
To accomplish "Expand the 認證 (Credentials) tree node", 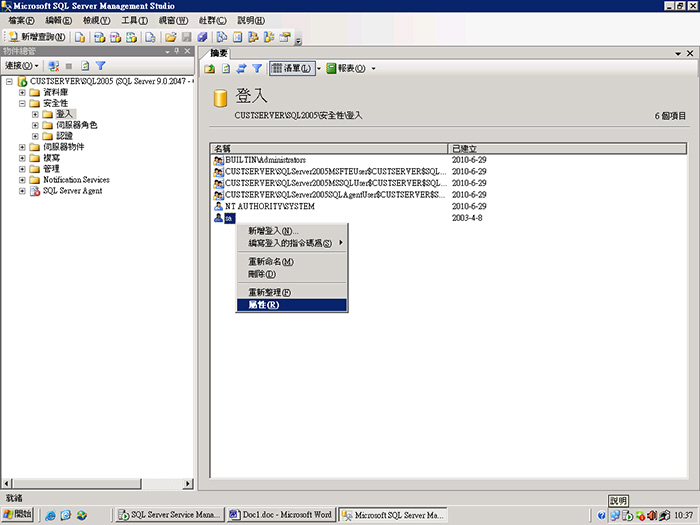I will [x=35, y=136].
